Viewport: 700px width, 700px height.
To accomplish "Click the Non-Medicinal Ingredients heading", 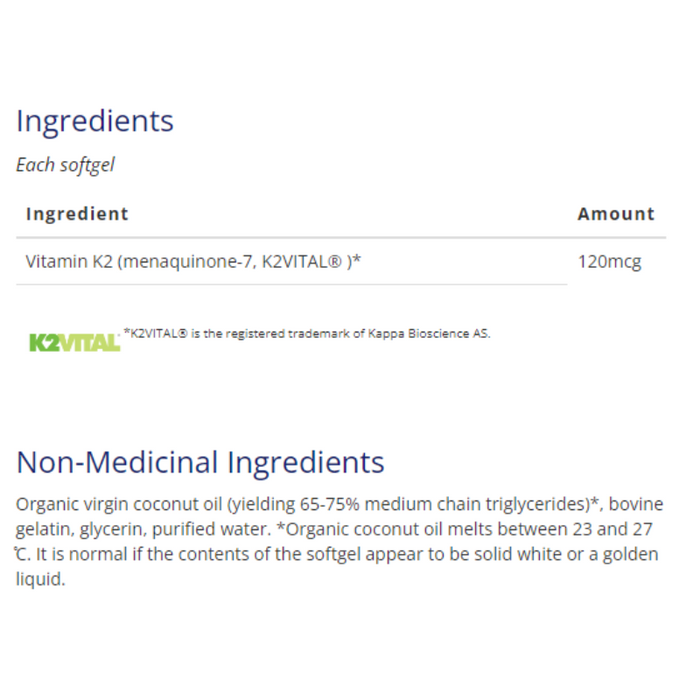I will point(200,462).
